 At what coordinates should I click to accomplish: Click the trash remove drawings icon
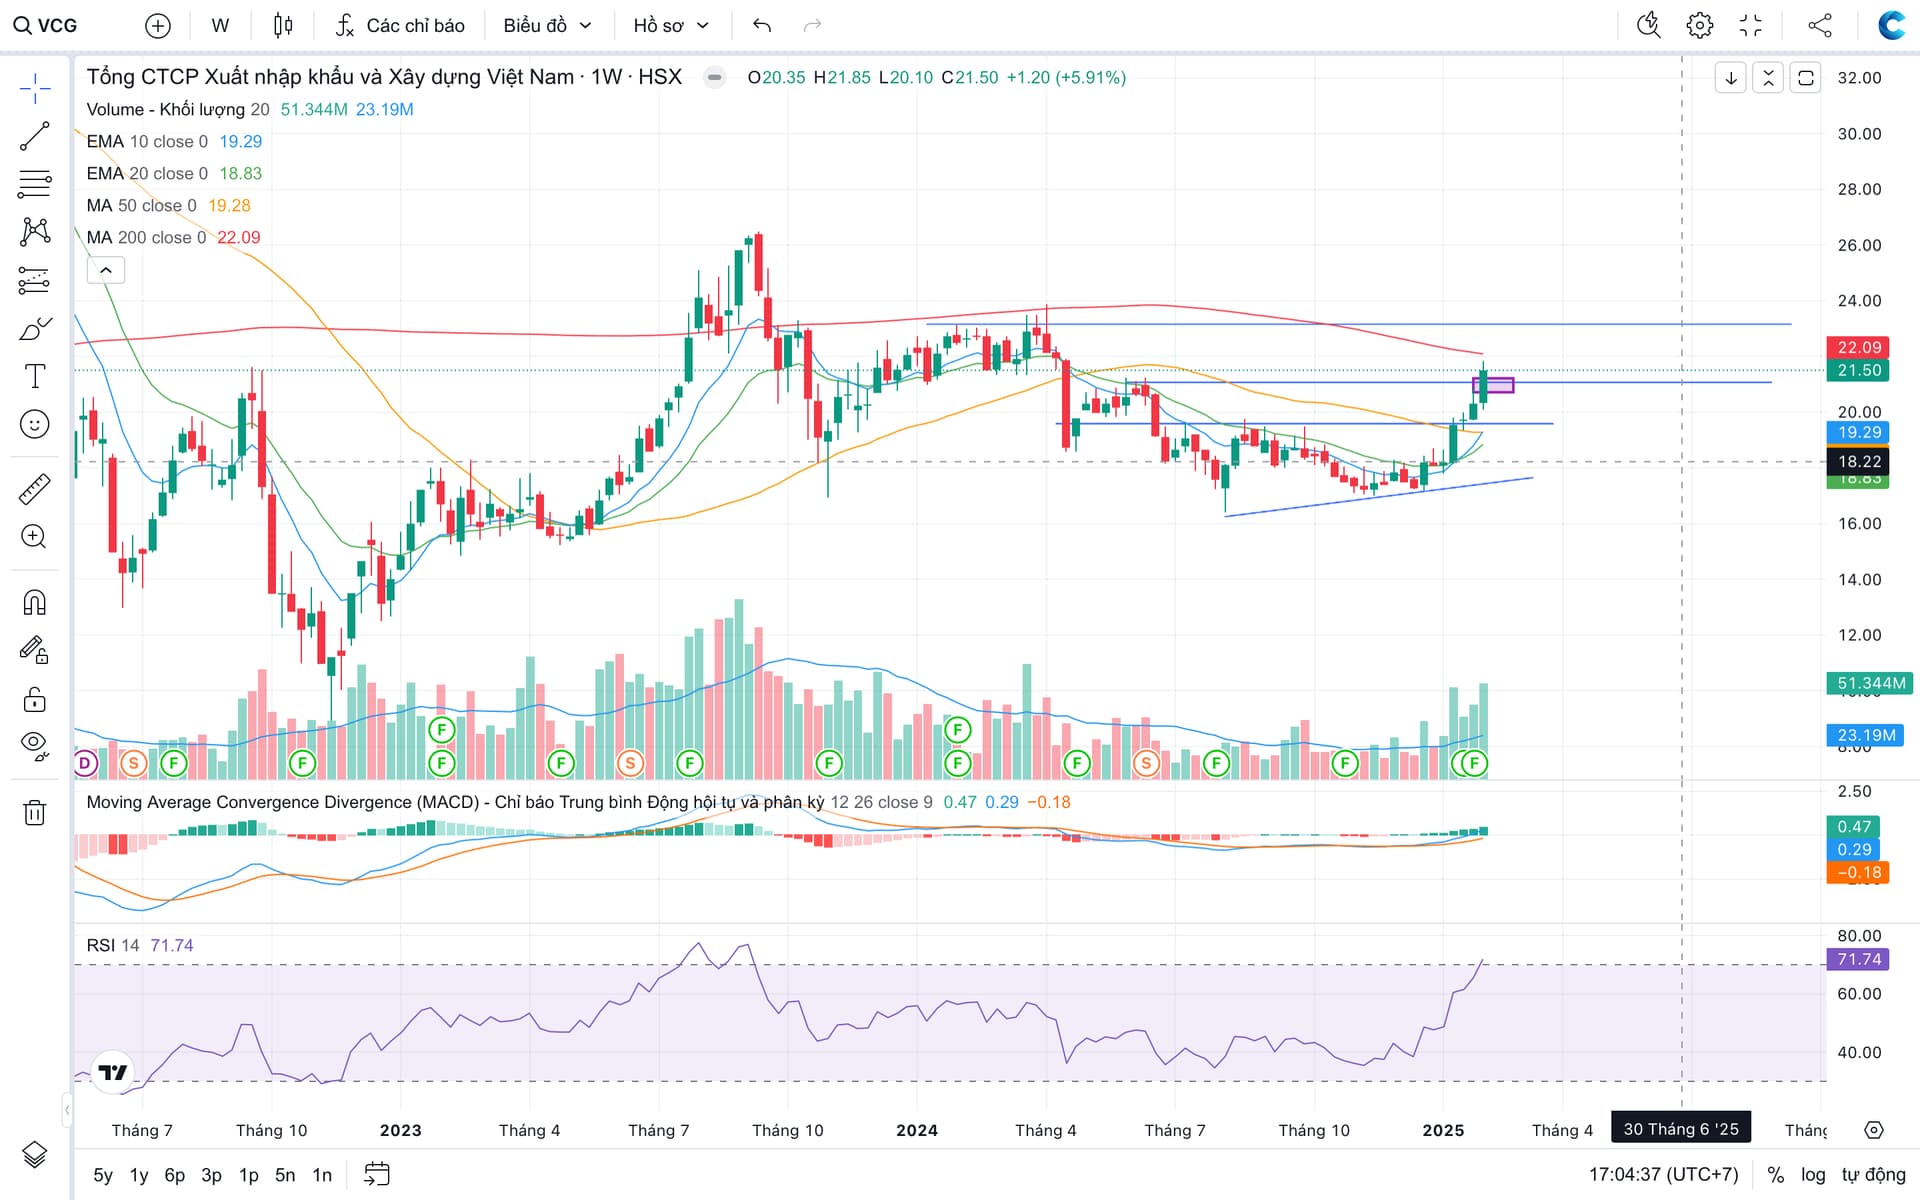35,812
